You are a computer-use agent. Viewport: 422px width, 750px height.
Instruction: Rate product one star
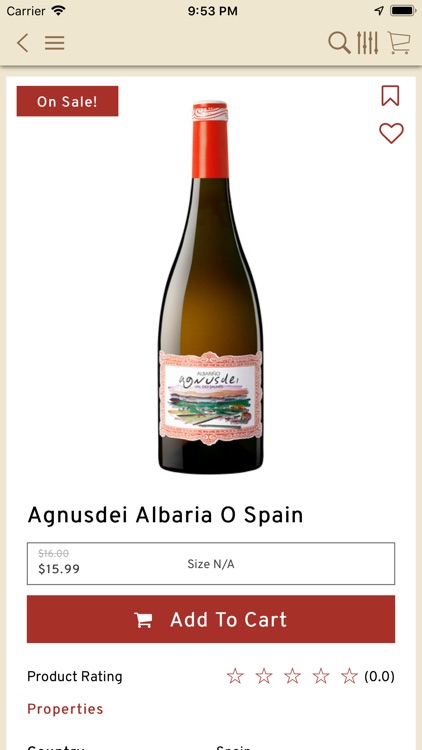(x=235, y=676)
